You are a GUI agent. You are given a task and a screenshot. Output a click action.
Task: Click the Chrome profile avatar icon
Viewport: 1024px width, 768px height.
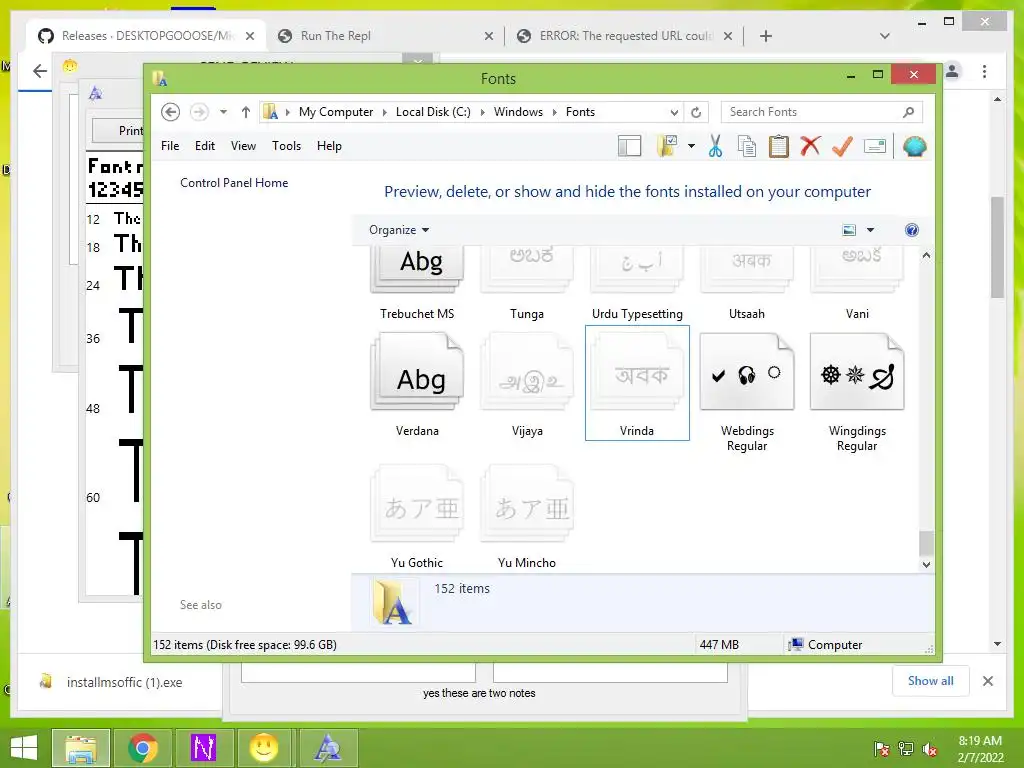pos(952,71)
